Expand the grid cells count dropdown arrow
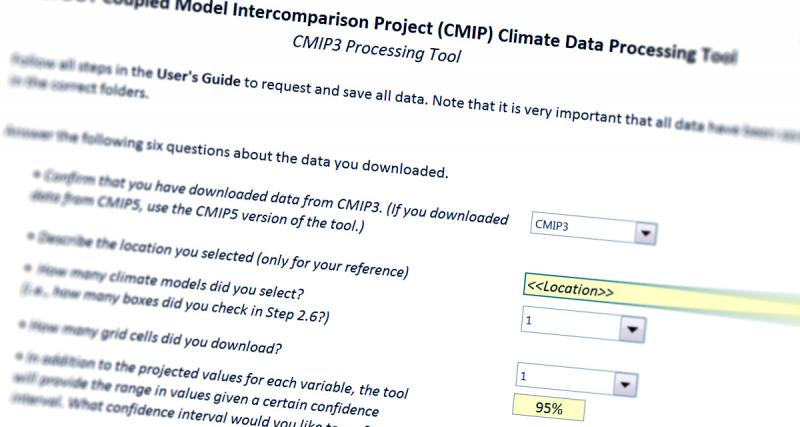The image size is (800, 427). click(x=625, y=383)
